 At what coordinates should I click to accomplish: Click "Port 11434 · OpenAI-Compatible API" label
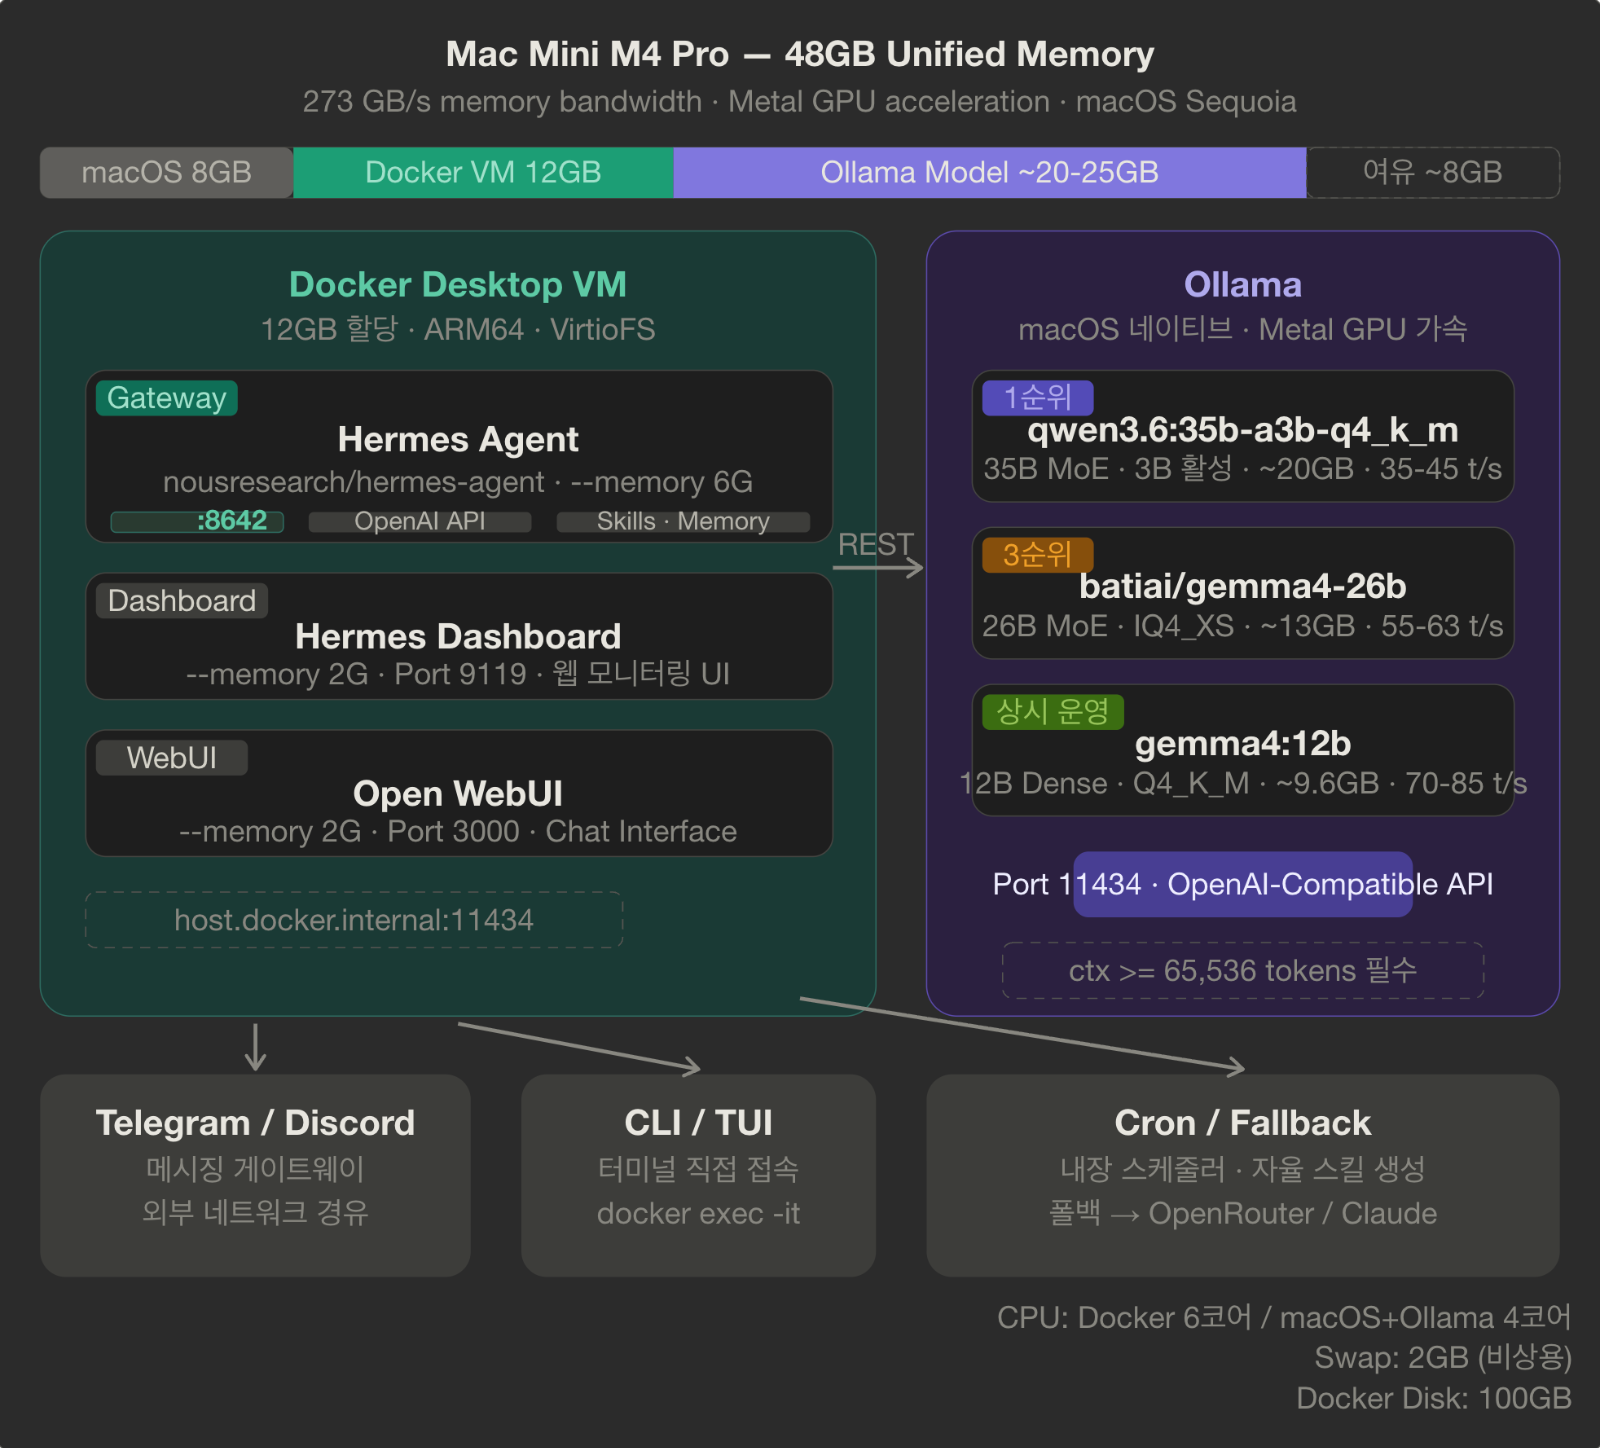(1243, 884)
